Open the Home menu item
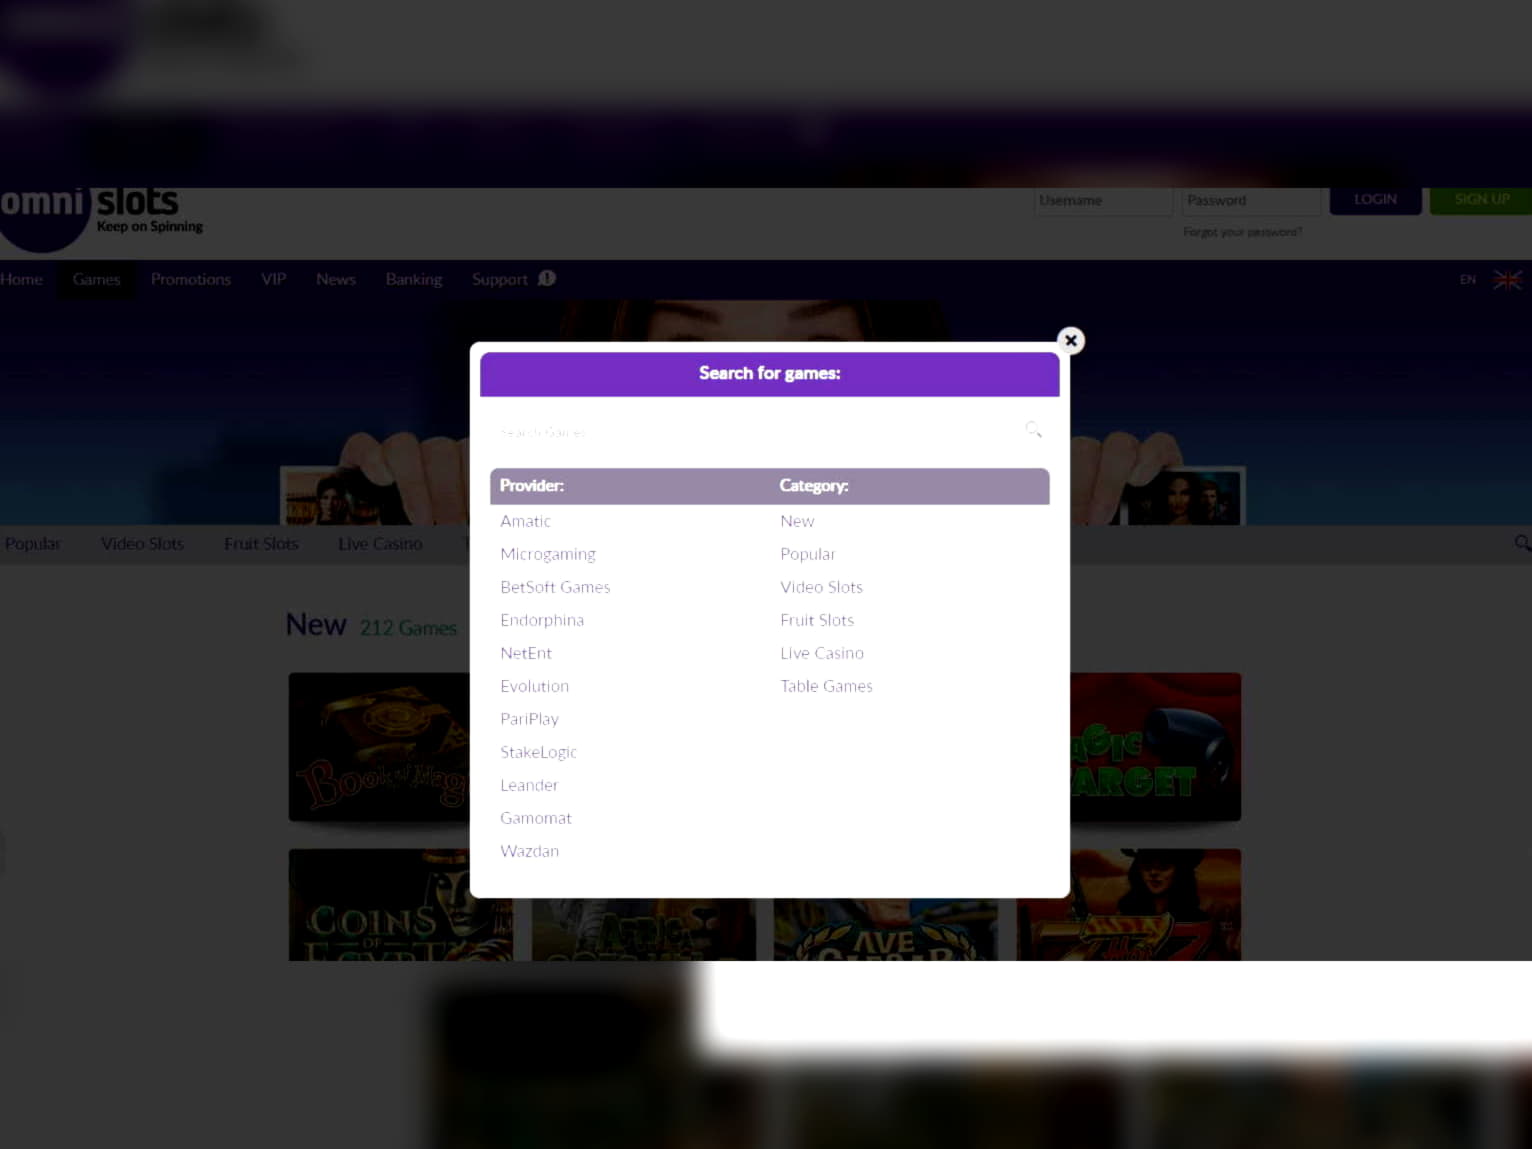 tap(21, 279)
